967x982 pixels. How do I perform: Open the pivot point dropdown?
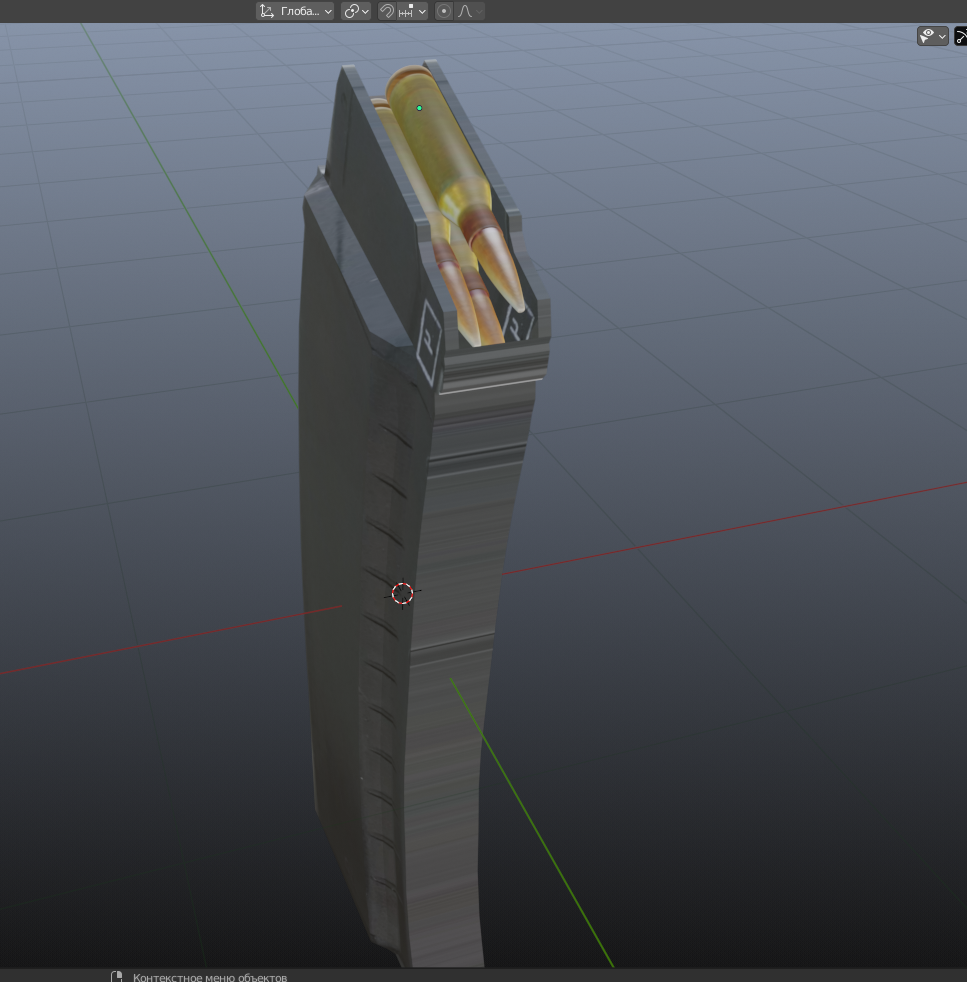356,11
